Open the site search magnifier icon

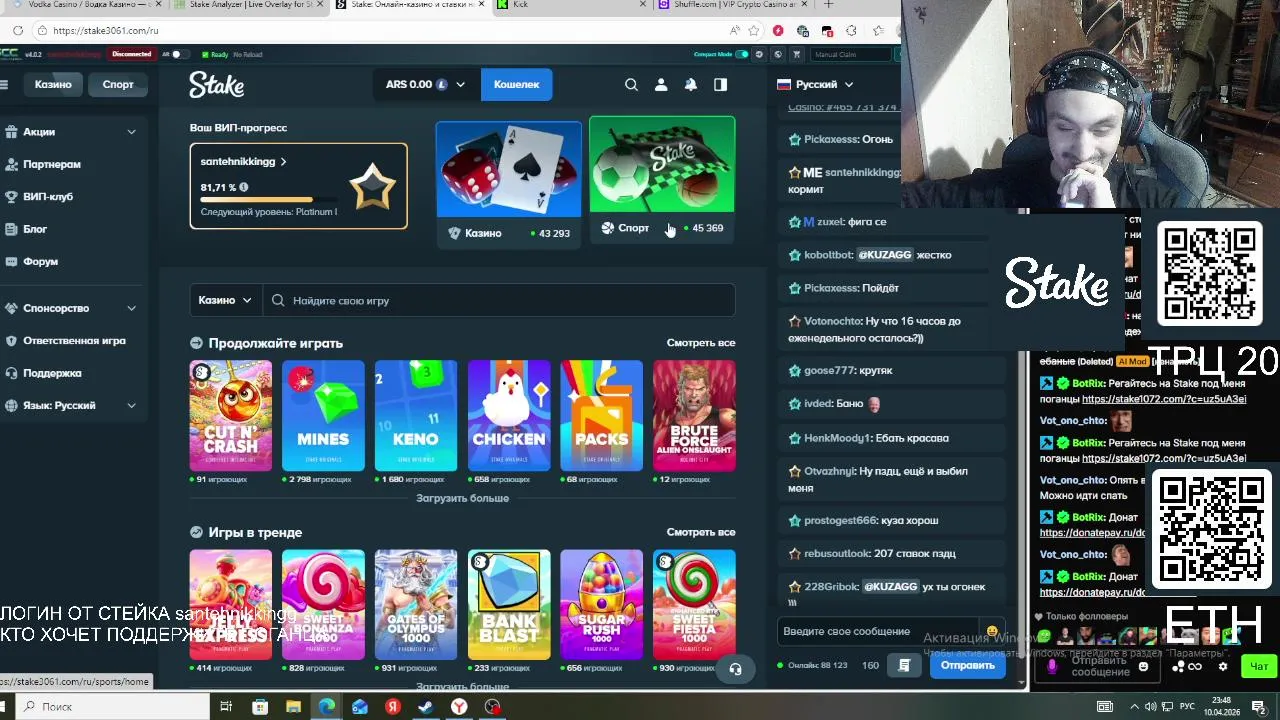tap(631, 85)
